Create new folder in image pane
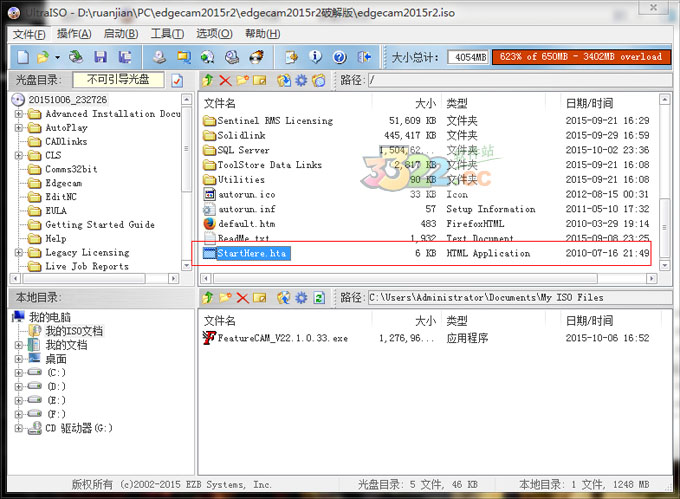Image resolution: width=680 pixels, height=499 pixels. [x=242, y=80]
